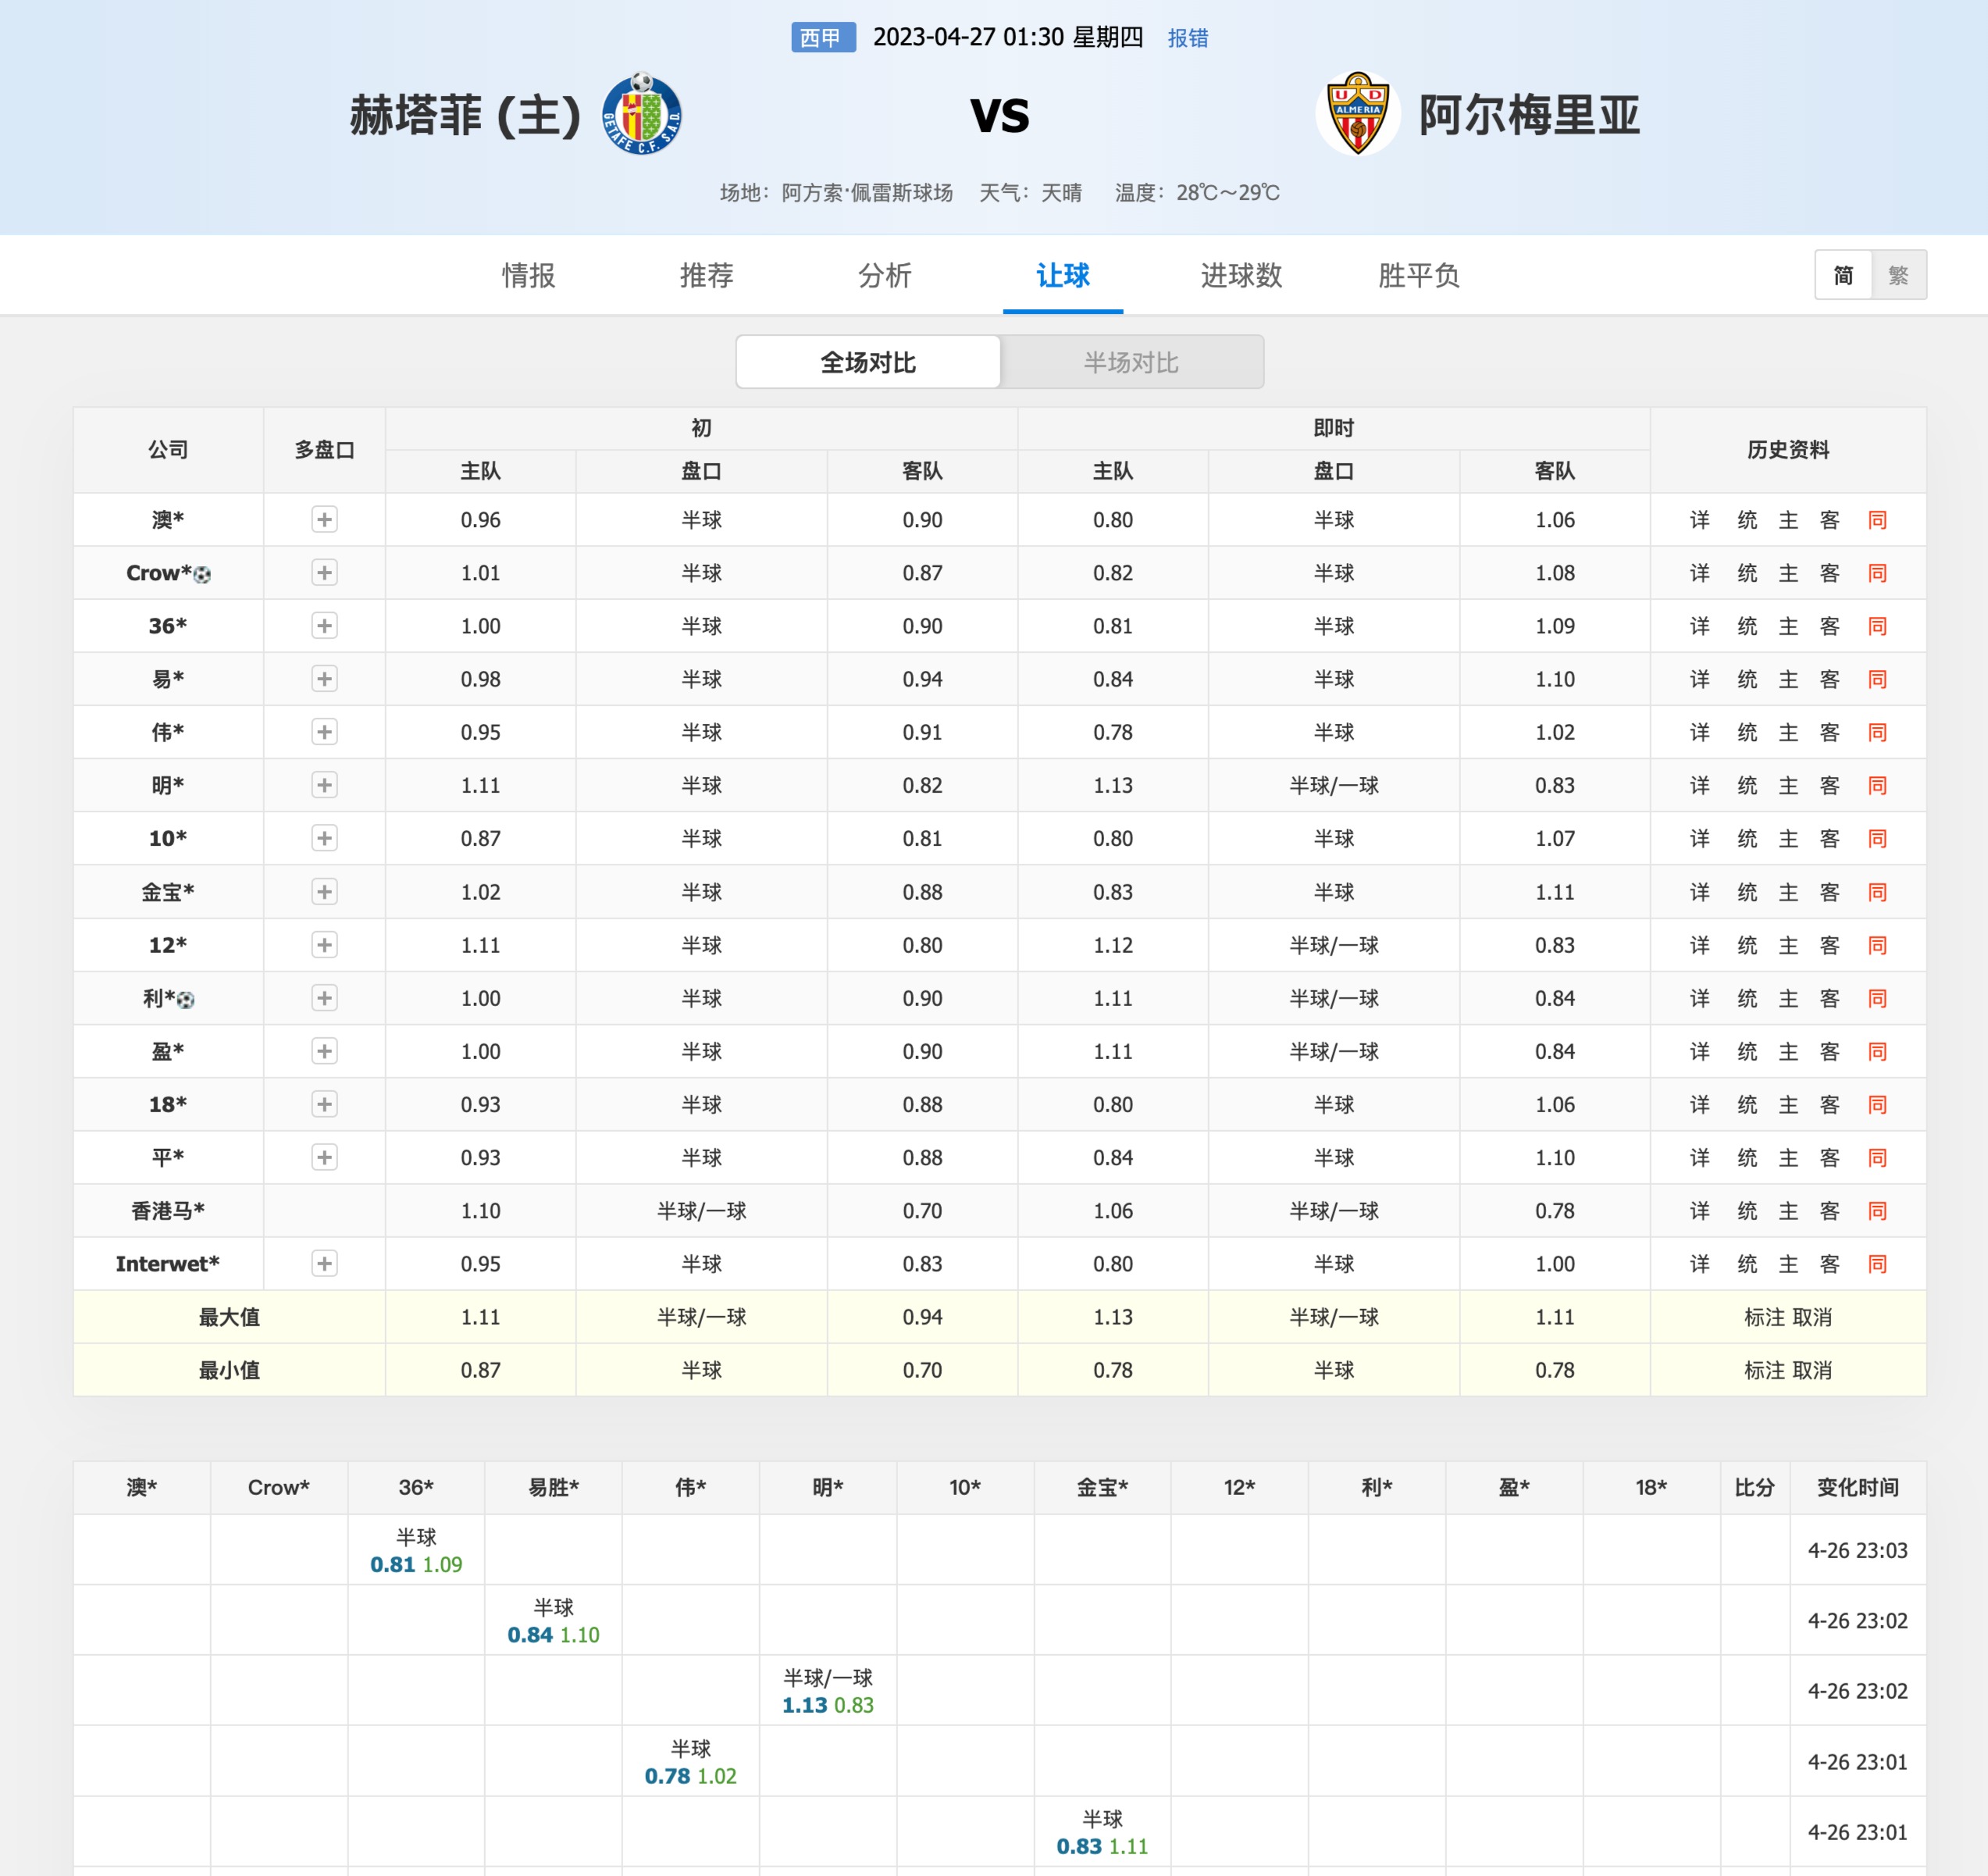Click 标注 in the 最大值 row
This screenshot has width=1988, height=1876.
coord(1764,1317)
